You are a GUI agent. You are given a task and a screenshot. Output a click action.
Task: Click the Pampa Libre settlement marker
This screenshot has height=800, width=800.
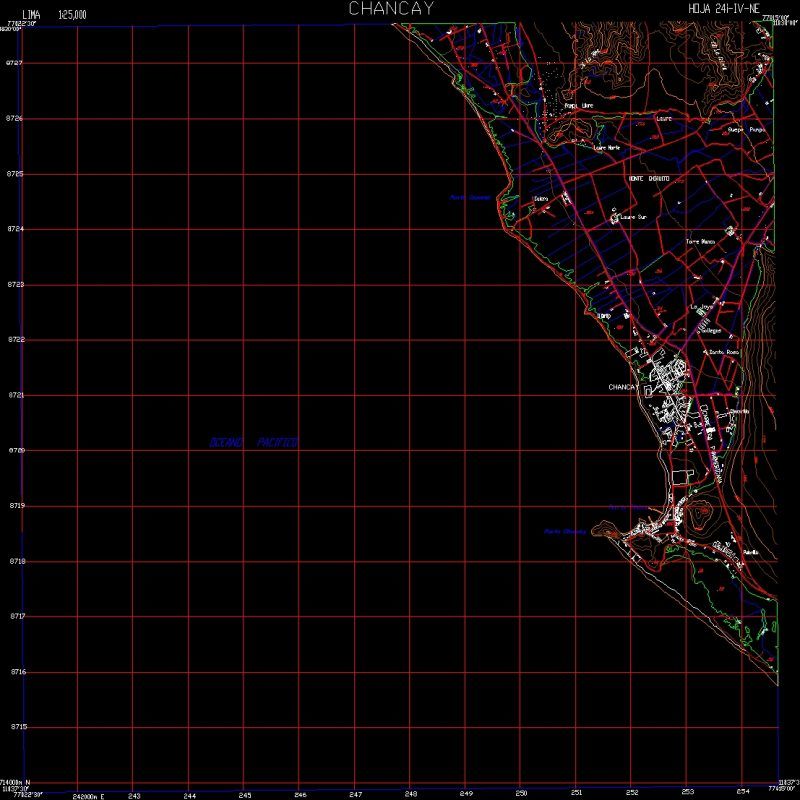(578, 105)
